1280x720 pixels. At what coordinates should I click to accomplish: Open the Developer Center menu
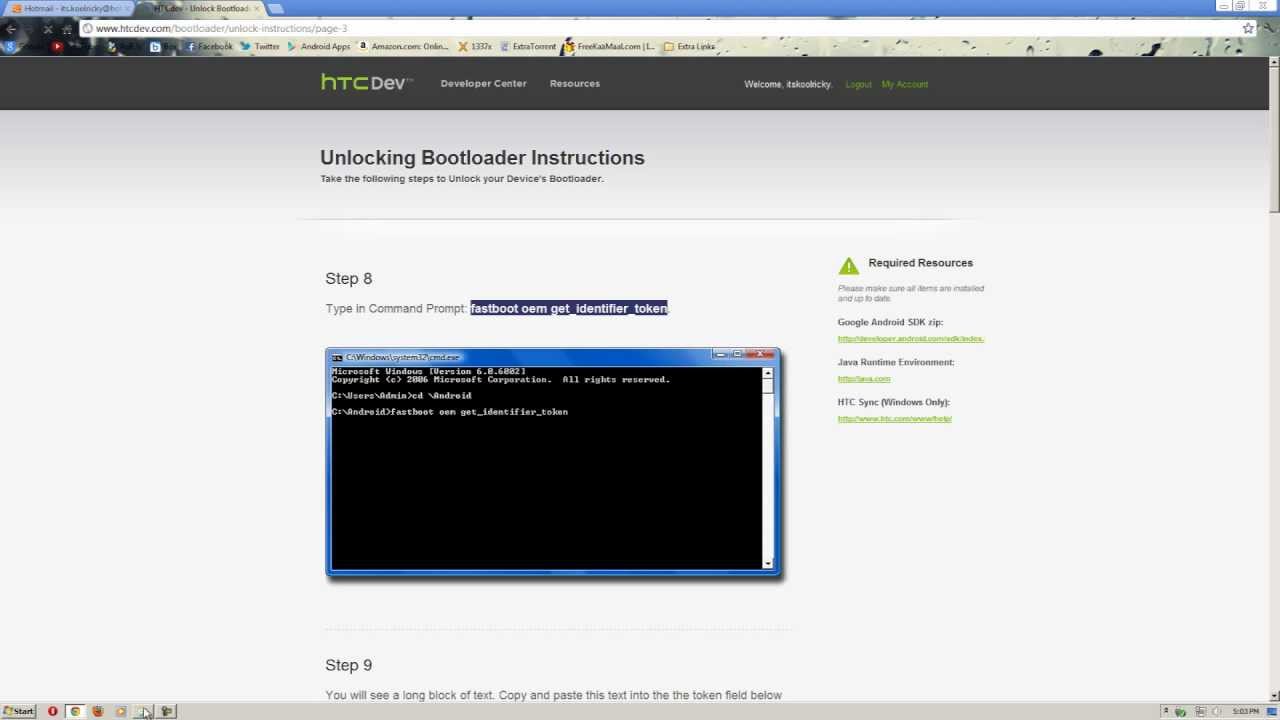coord(483,83)
